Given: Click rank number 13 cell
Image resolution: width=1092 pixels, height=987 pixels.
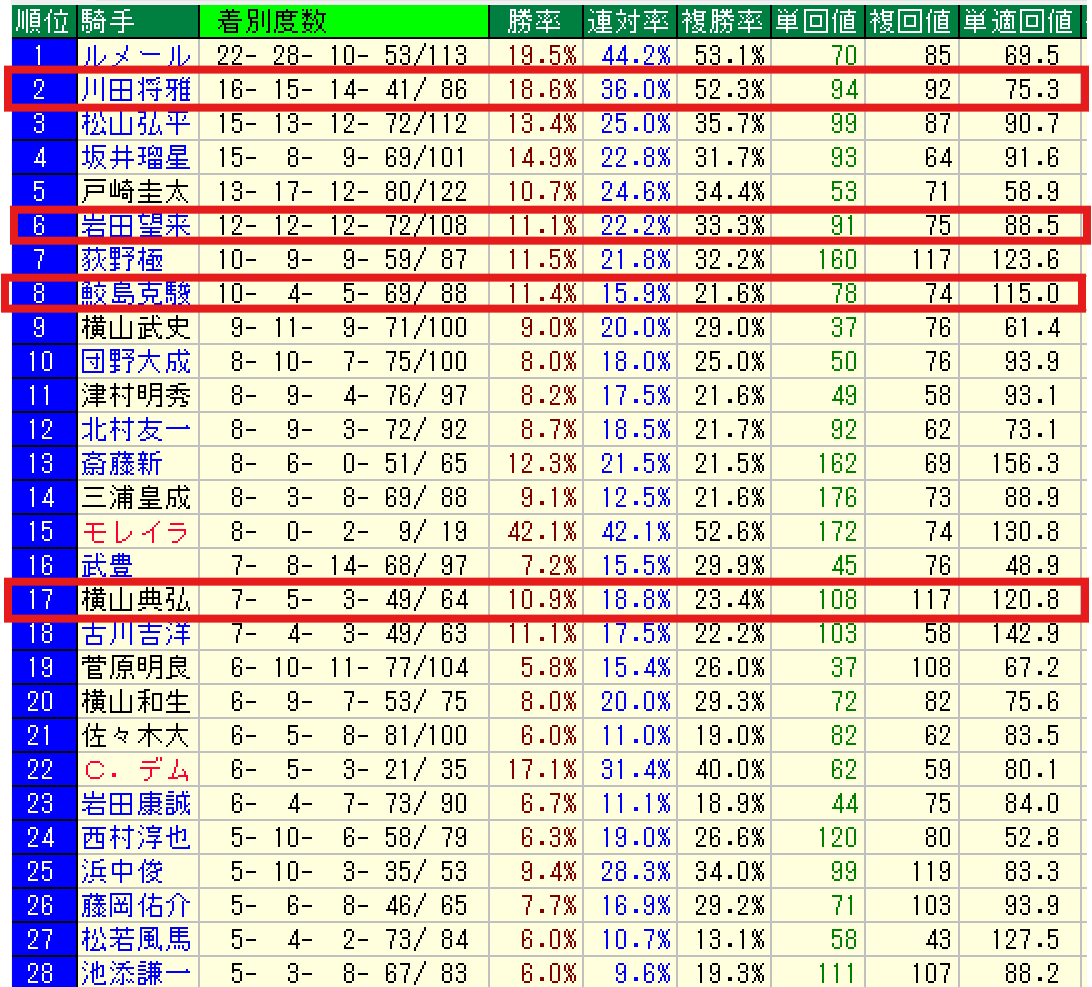Looking at the screenshot, I should 39,464.
